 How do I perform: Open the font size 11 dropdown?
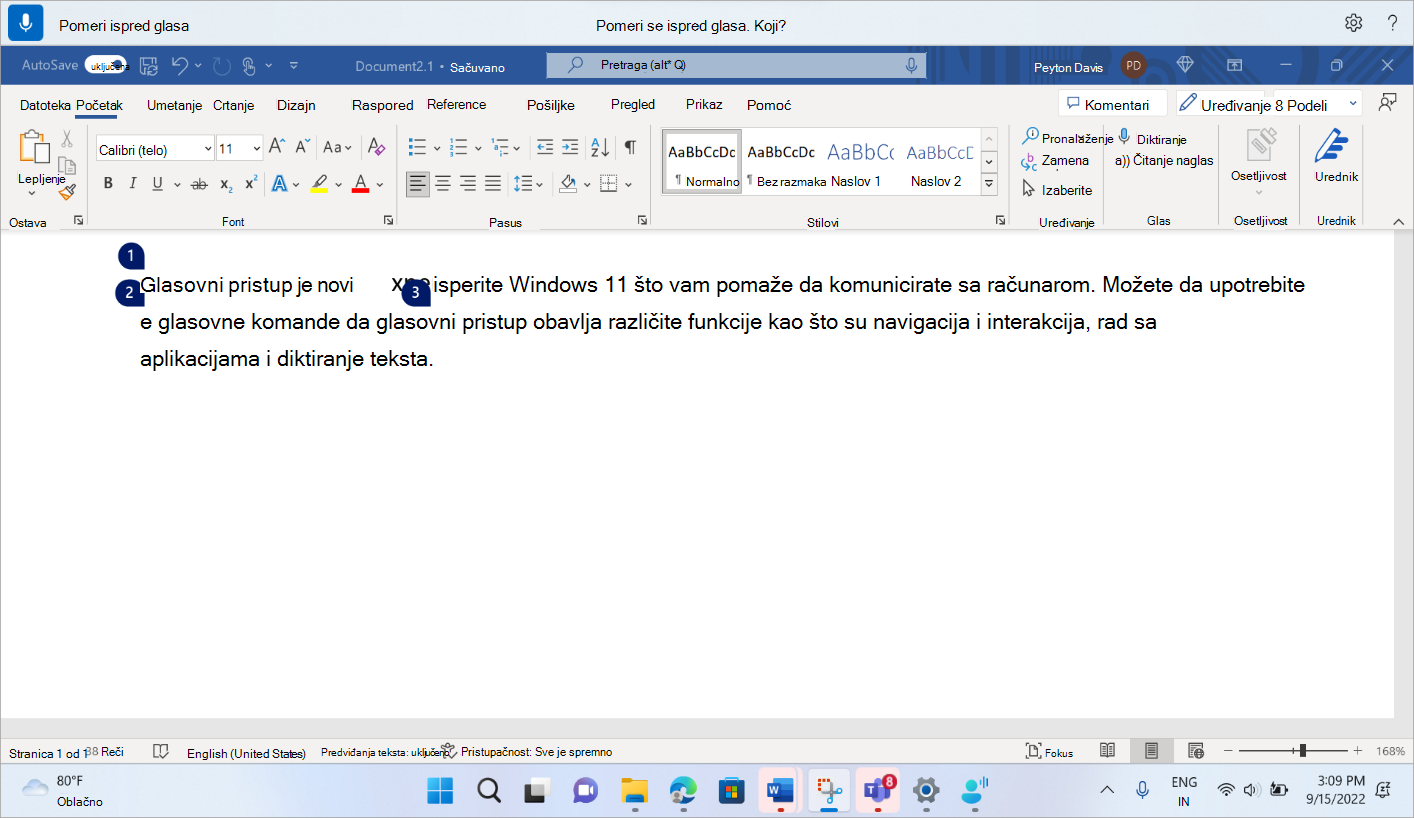(257, 149)
